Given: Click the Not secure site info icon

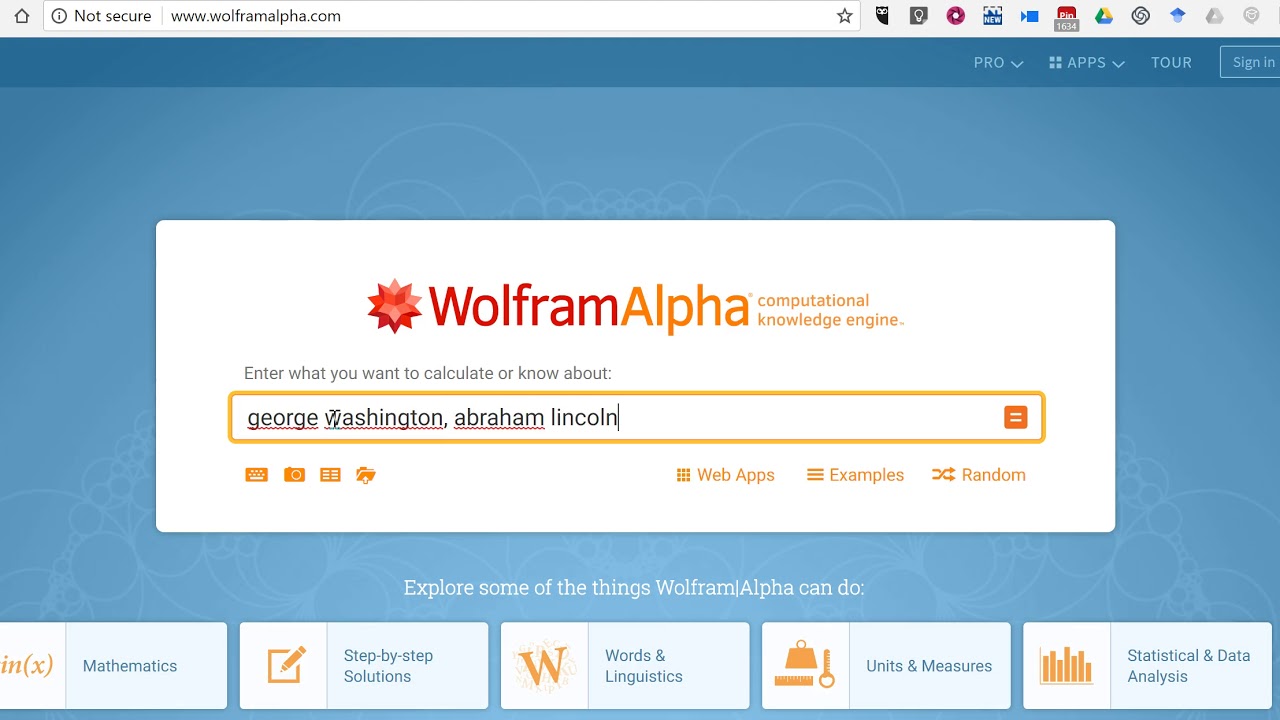Looking at the screenshot, I should [60, 16].
